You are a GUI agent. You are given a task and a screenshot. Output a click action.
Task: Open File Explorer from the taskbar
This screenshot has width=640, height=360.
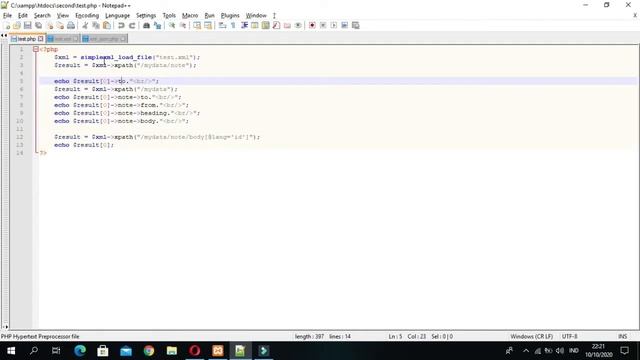[172, 351]
